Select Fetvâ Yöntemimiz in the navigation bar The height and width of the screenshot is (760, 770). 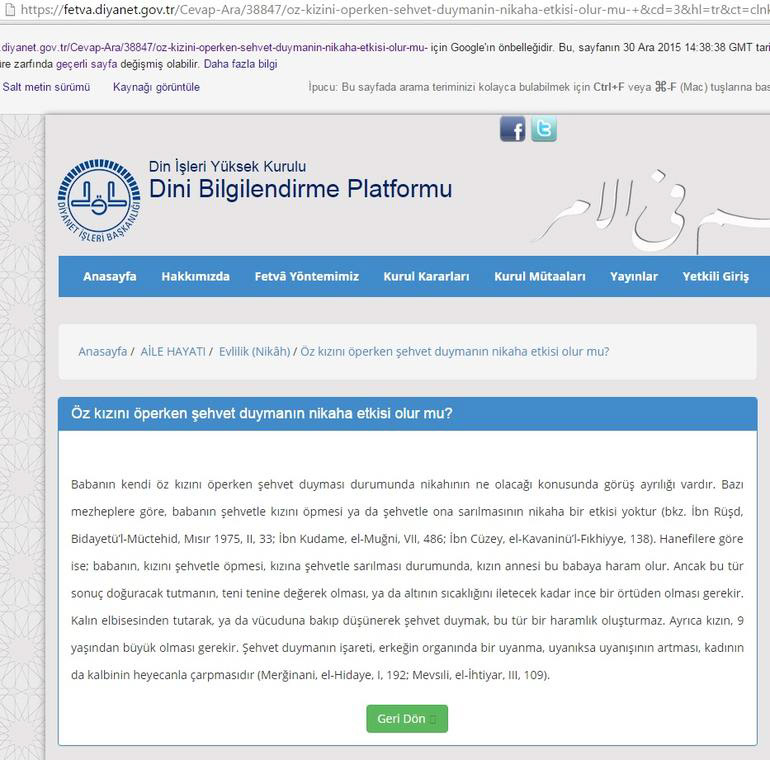point(306,276)
